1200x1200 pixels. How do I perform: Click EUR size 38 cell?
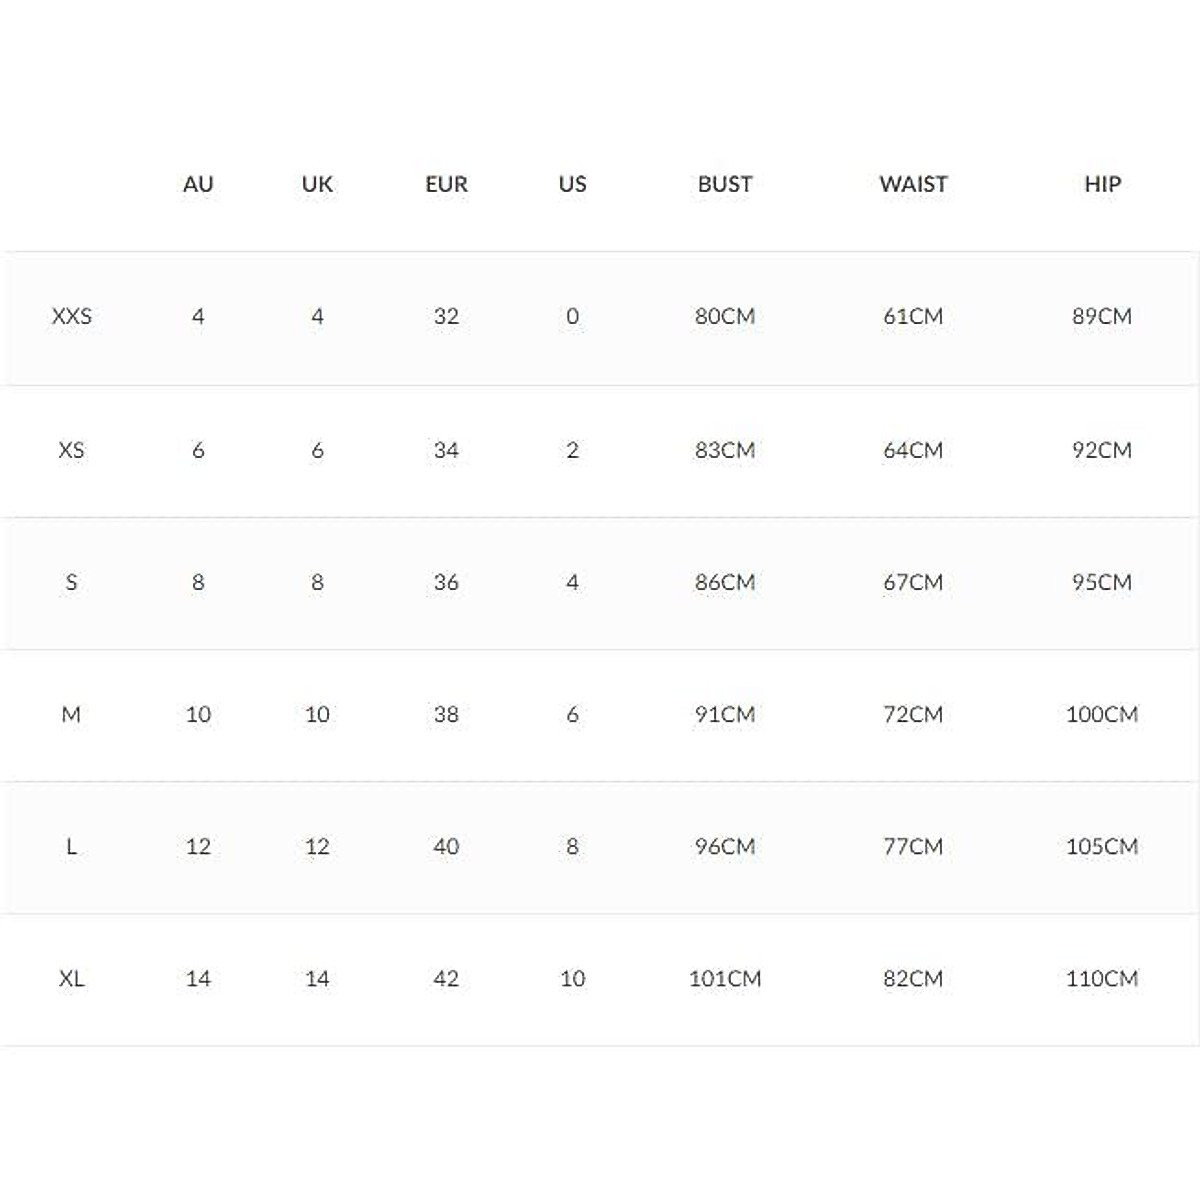[446, 714]
